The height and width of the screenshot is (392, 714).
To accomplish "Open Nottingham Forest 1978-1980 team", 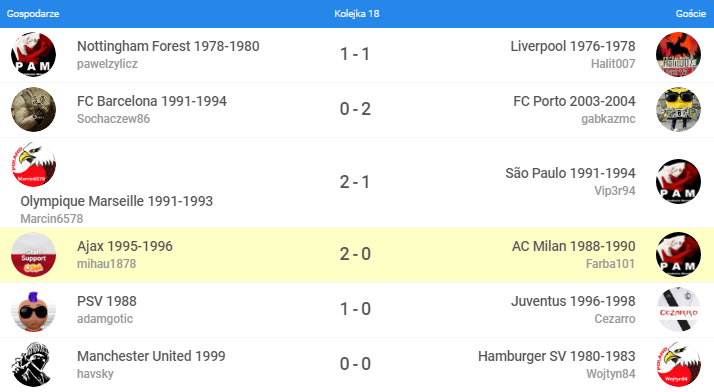I will coord(168,46).
